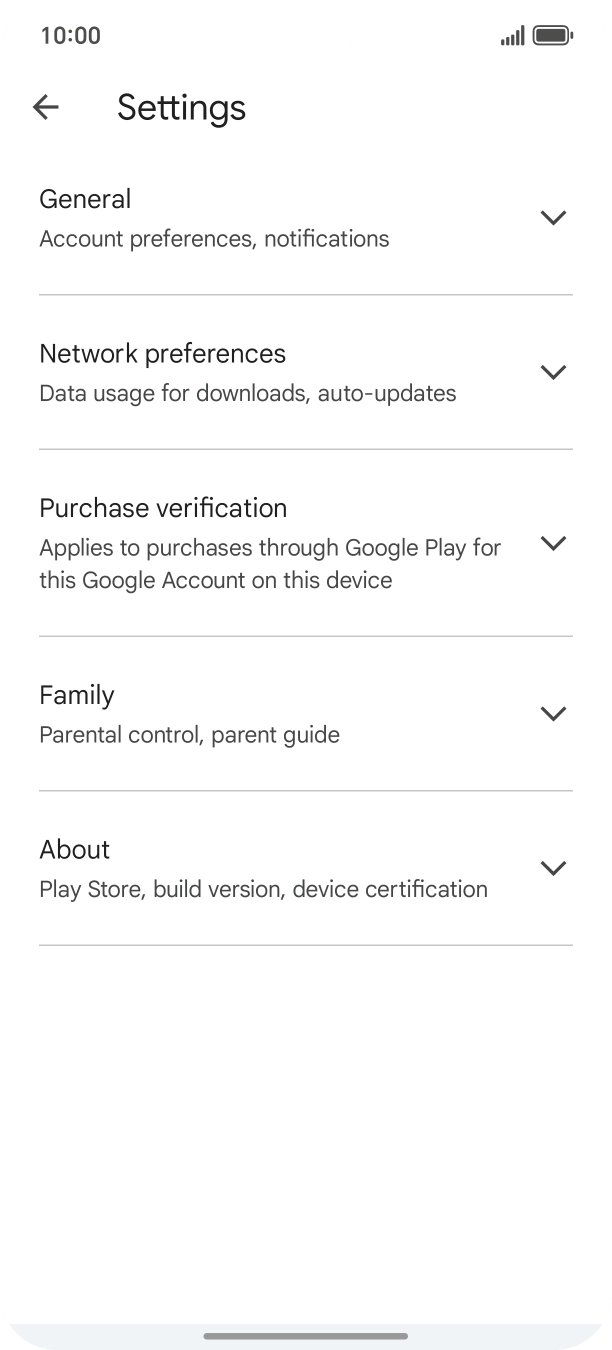Expand the General section chevron

[553, 217]
